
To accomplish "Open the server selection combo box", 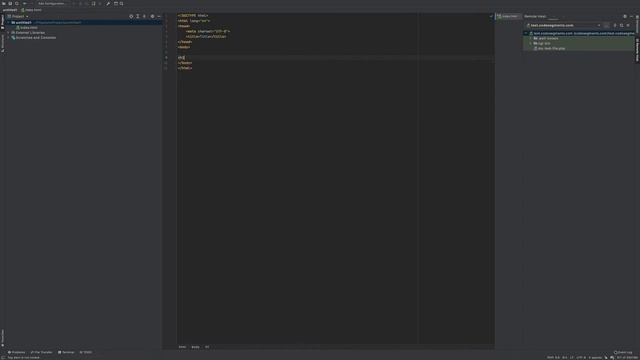I will (564, 25).
